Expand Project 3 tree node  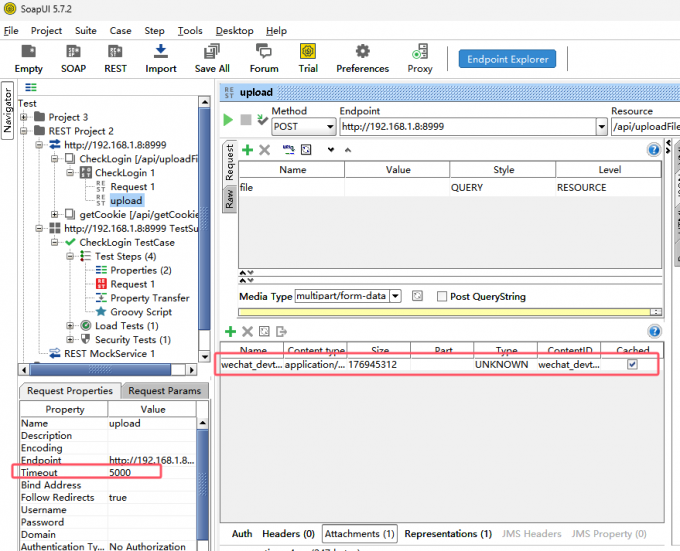[24, 117]
